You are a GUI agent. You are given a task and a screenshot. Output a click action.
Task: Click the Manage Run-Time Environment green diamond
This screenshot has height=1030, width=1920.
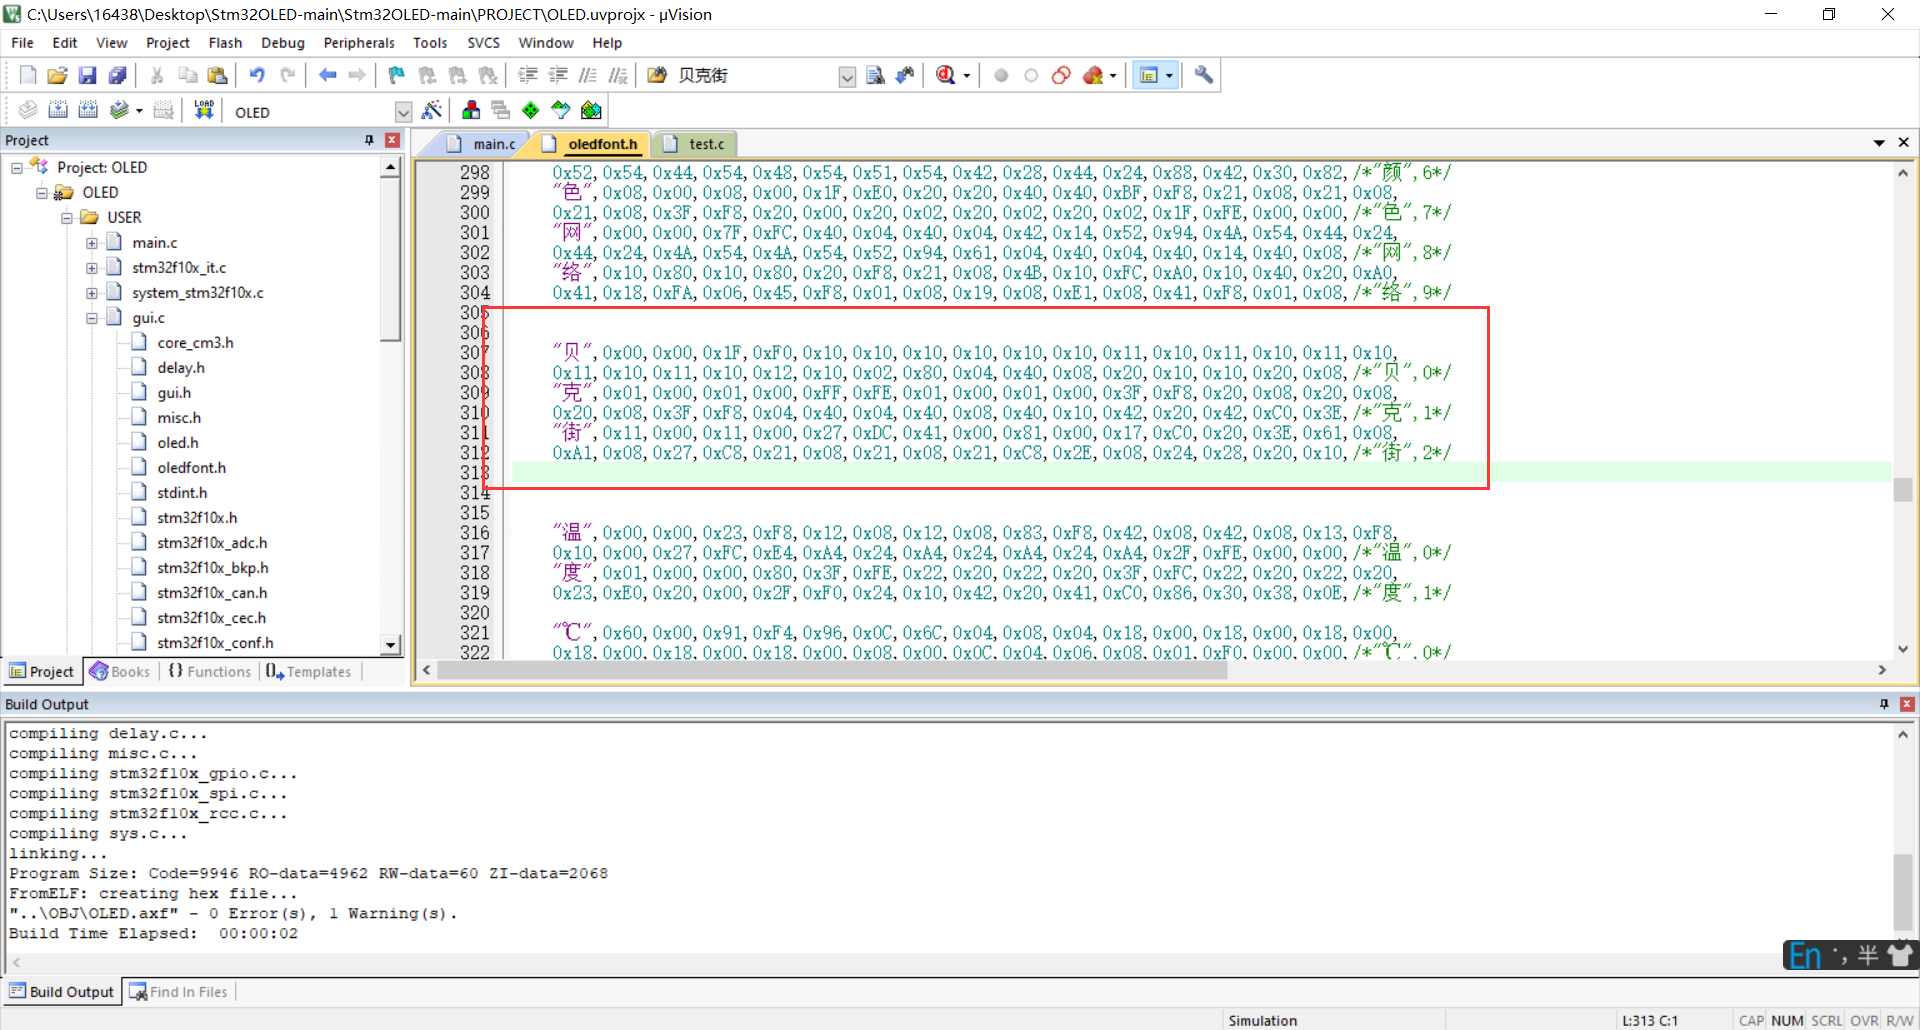[x=531, y=110]
